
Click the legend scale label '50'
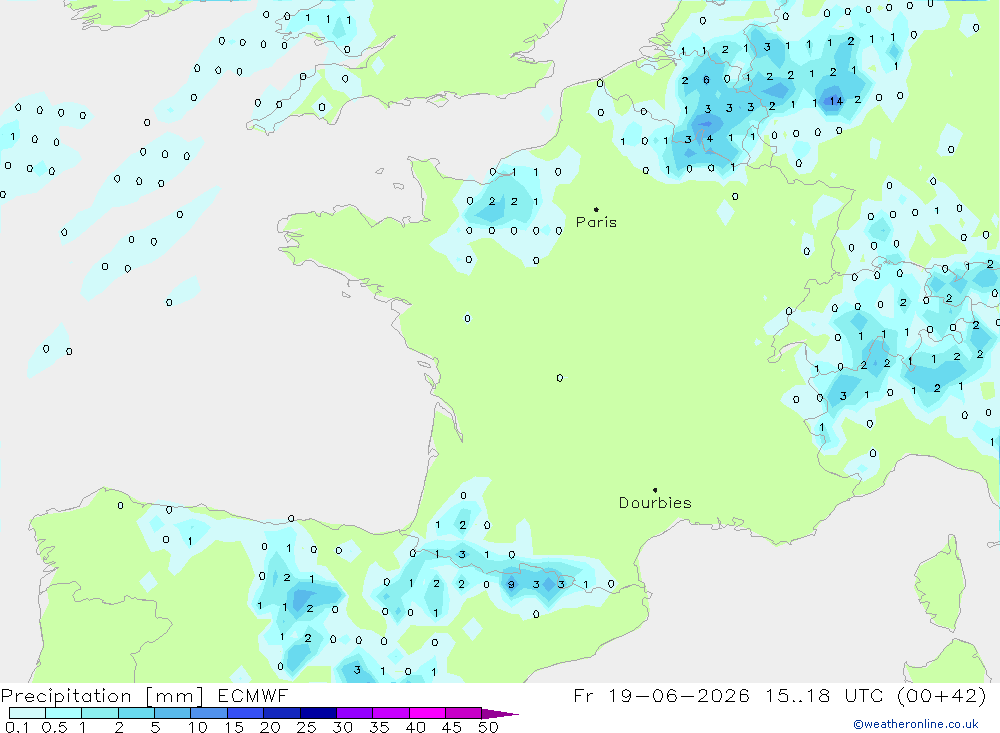[488, 727]
